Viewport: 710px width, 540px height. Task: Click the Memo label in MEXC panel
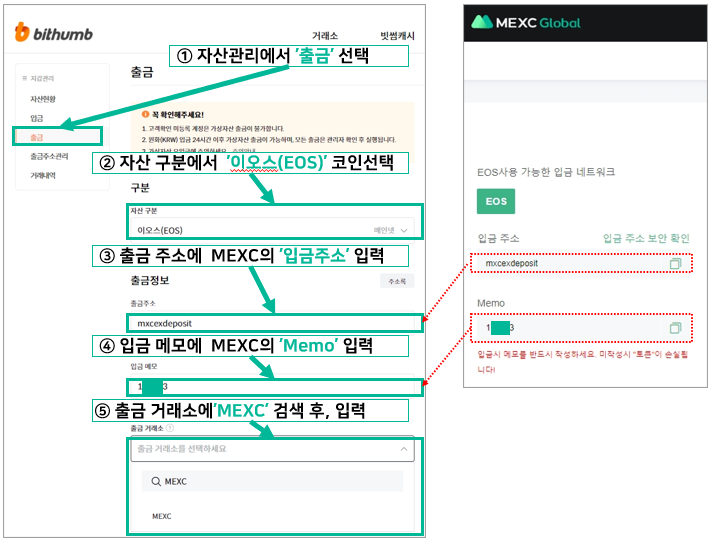click(x=491, y=303)
